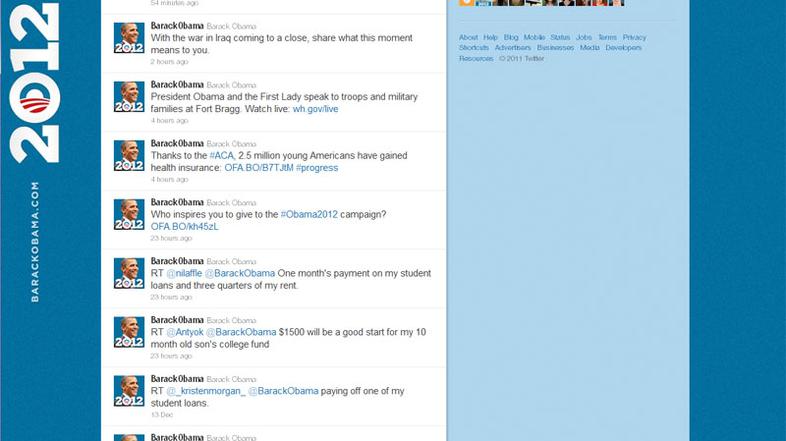
Task: Open the #ACA hashtag
Action: click(x=222, y=155)
